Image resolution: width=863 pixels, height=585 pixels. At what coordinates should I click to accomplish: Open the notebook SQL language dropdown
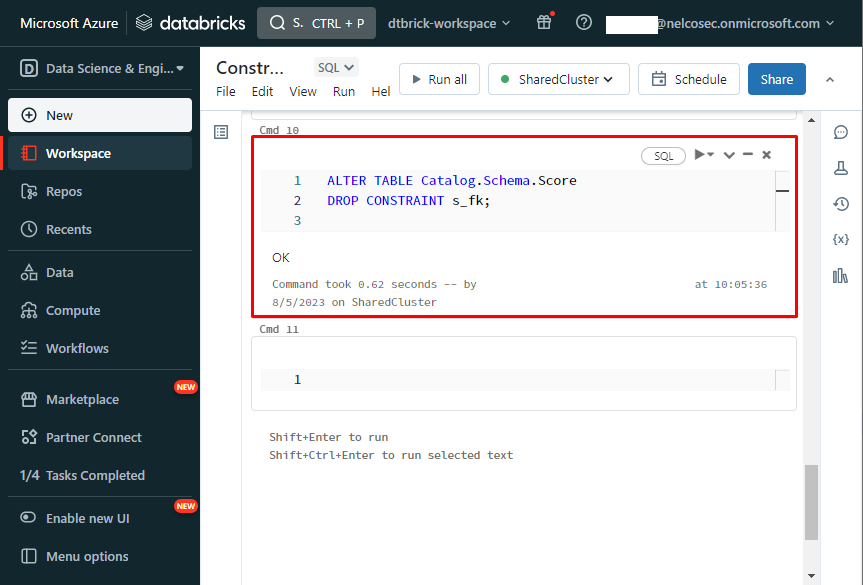[x=335, y=68]
